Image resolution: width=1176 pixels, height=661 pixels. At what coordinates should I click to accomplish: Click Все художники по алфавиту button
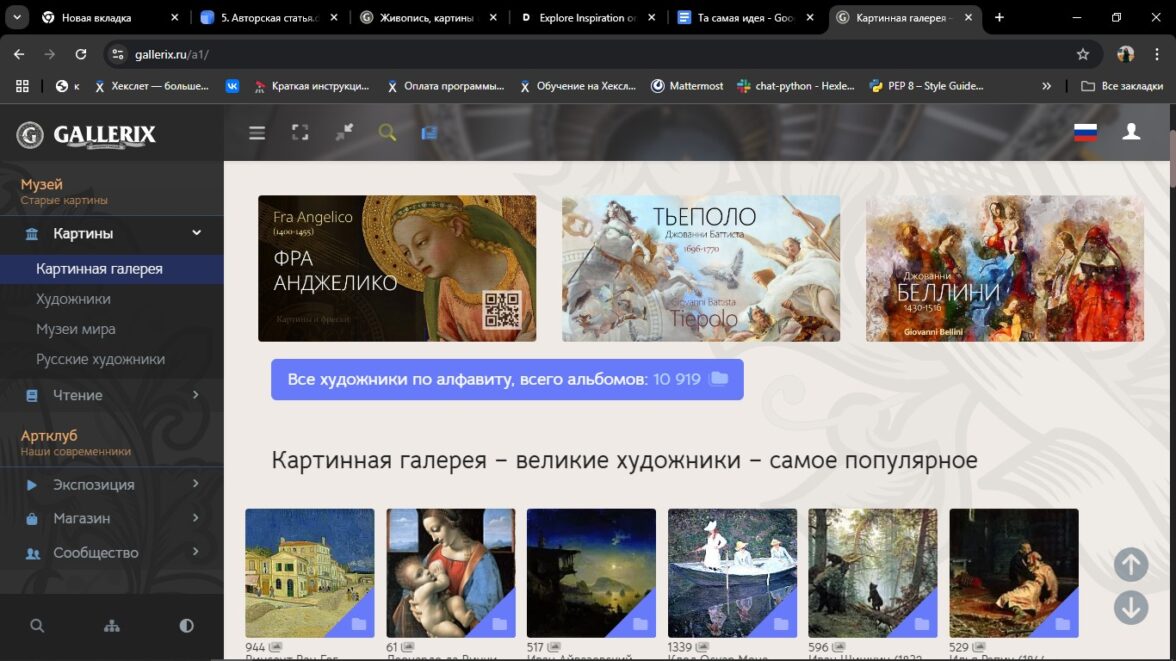click(x=507, y=380)
